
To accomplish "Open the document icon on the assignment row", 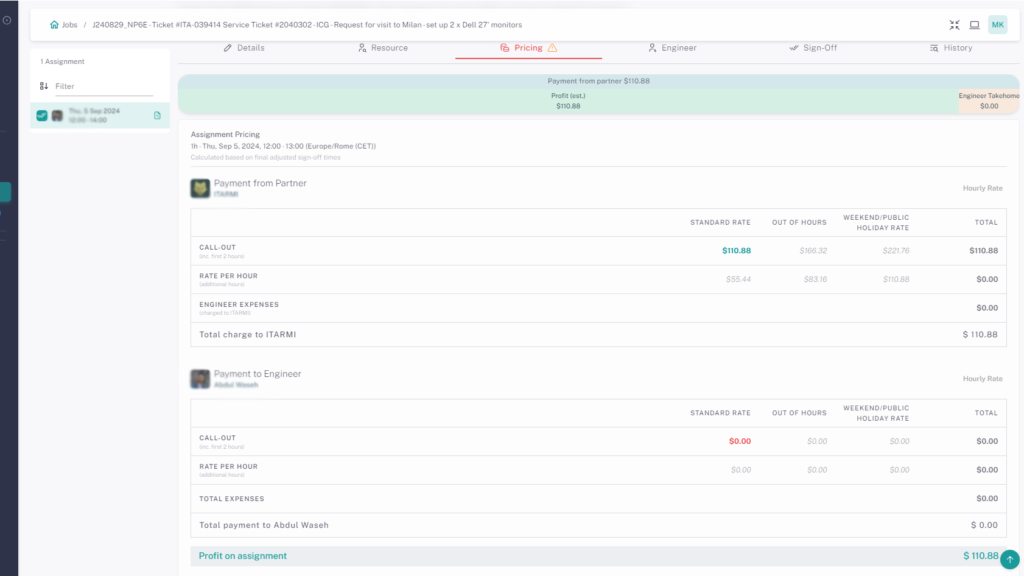I will pos(157,116).
